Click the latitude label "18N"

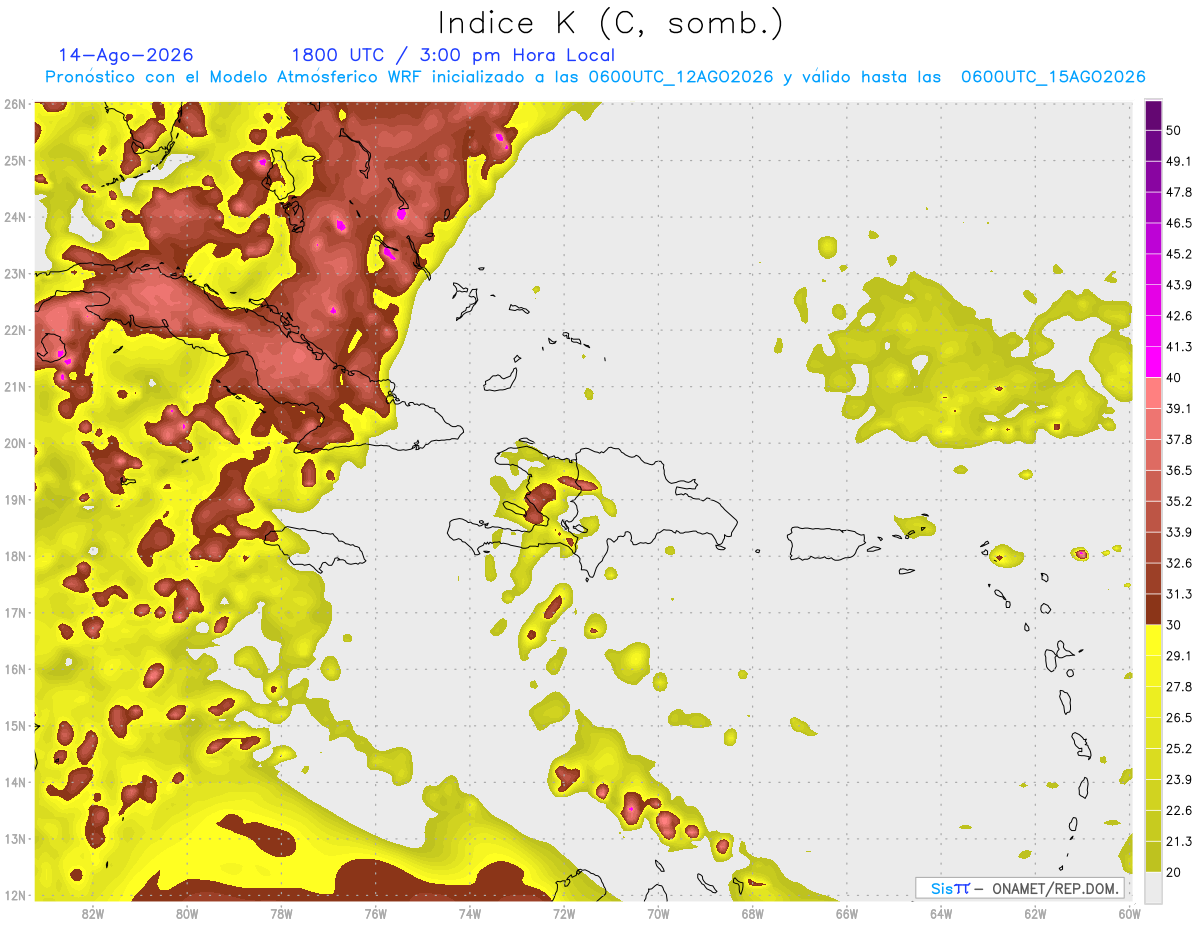15,556
